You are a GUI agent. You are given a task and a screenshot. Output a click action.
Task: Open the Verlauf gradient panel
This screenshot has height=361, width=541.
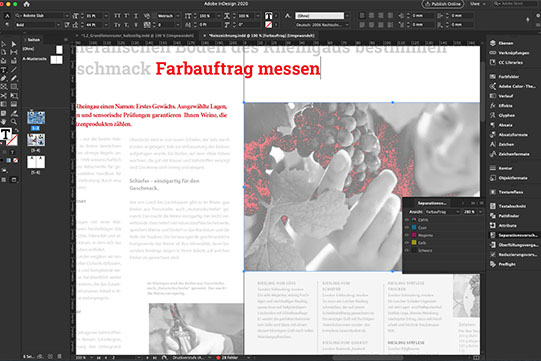(x=505, y=96)
